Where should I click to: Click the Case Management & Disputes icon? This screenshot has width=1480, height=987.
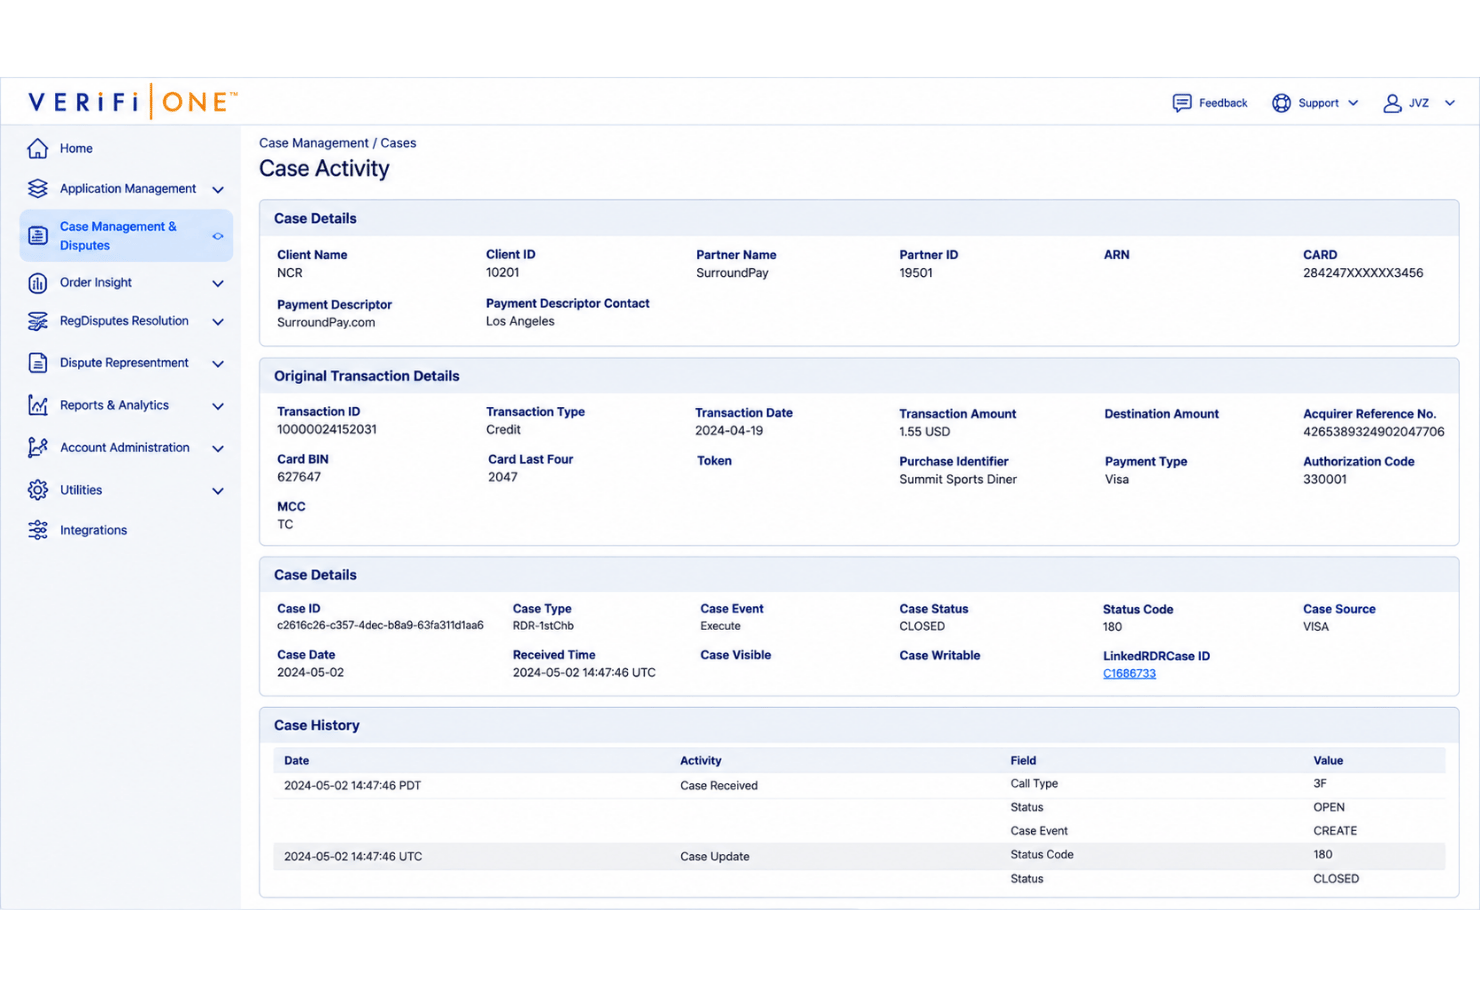click(38, 236)
